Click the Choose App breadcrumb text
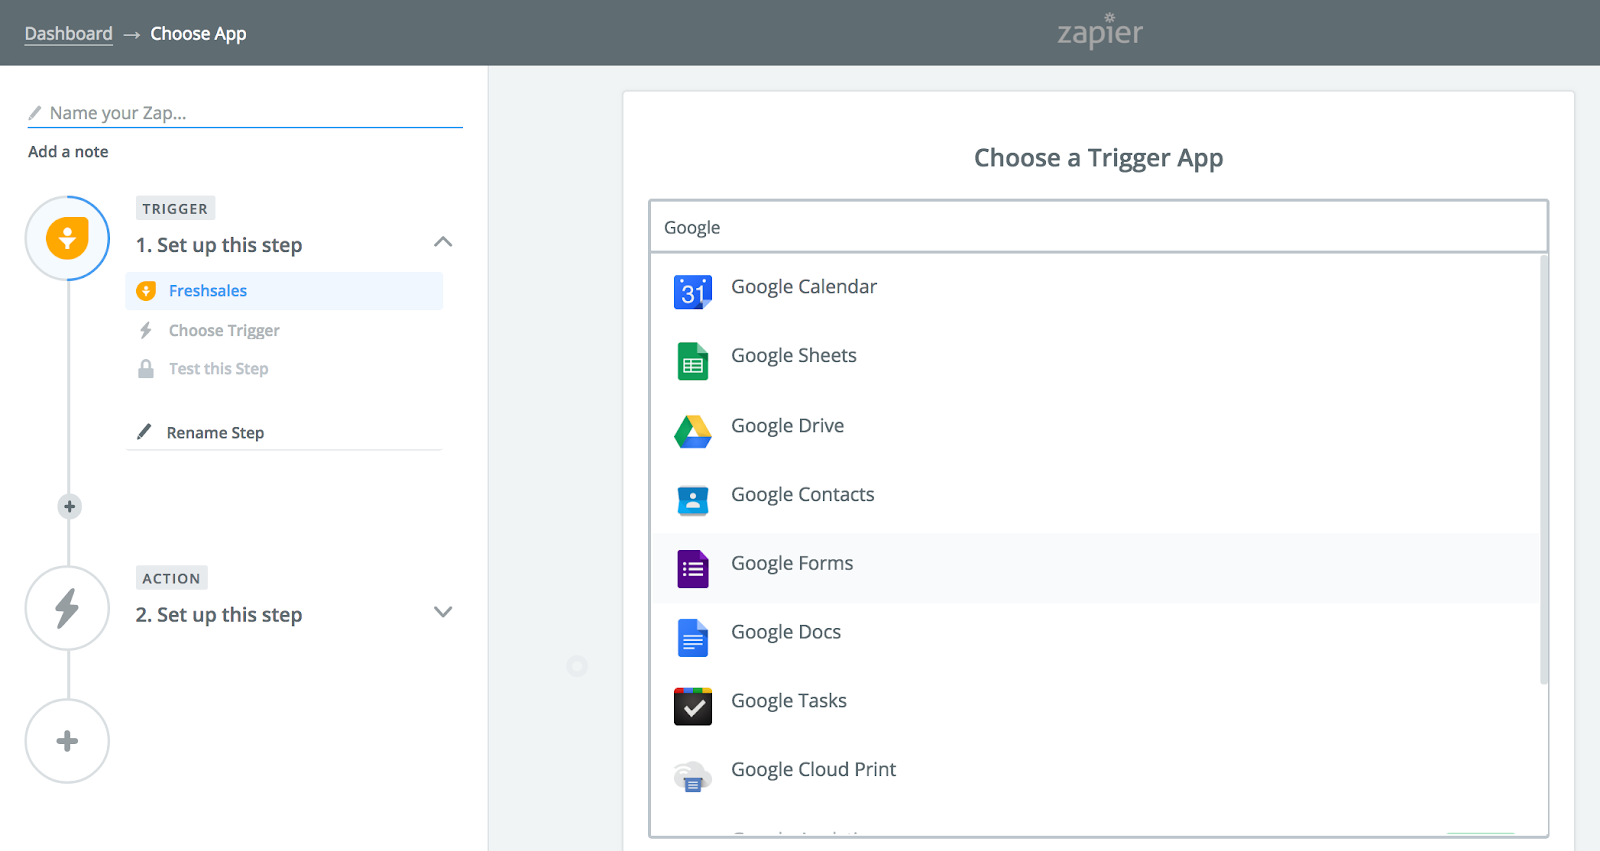The width and height of the screenshot is (1600, 851). 198,33
